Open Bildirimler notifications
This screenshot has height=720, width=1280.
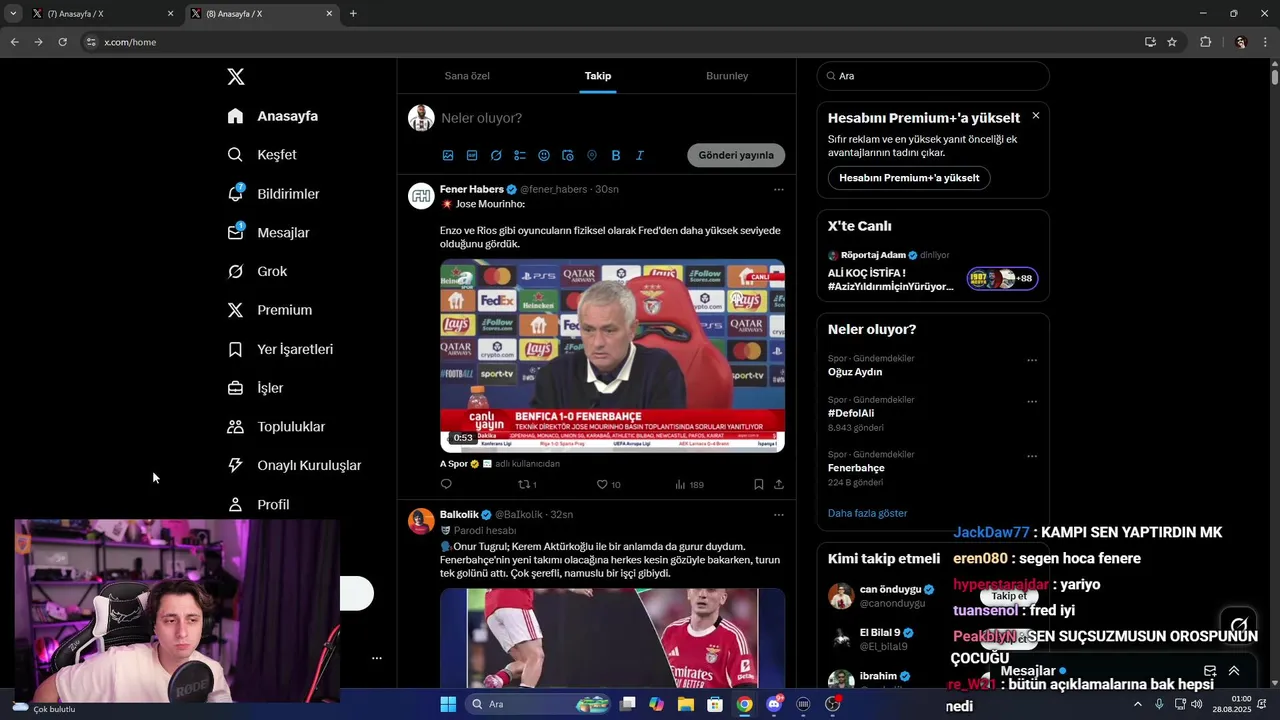click(x=273, y=194)
